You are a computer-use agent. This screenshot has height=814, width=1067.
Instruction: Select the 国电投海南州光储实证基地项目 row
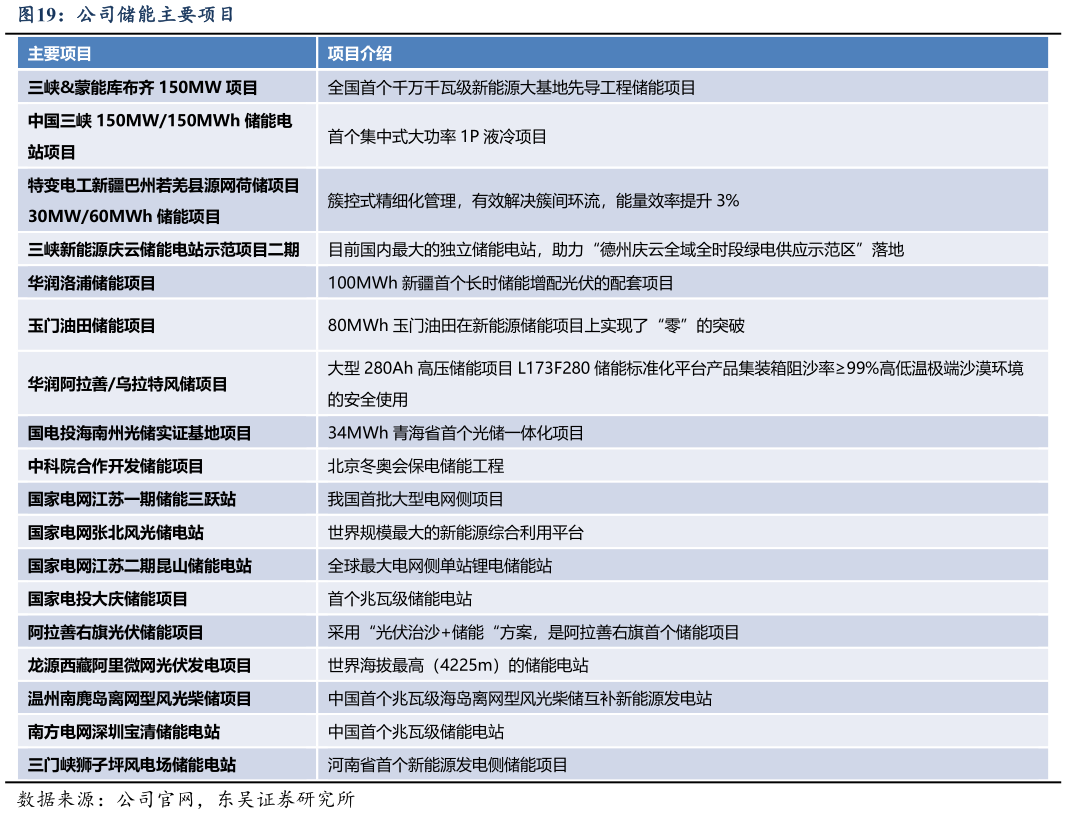coord(140,433)
